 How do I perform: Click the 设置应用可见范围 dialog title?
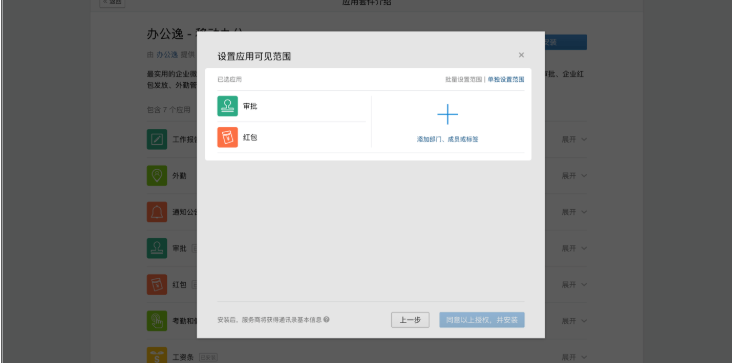[254, 56]
